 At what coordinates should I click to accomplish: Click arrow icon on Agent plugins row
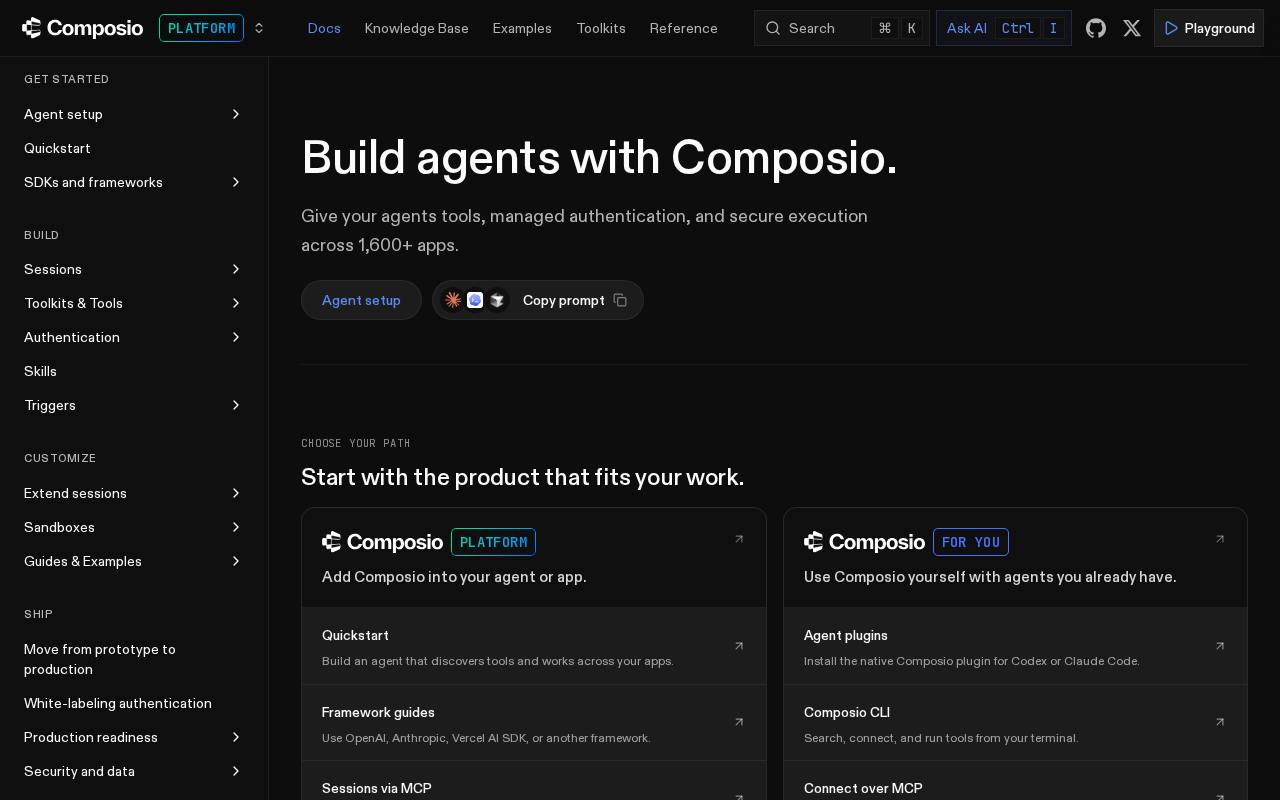point(1220,646)
